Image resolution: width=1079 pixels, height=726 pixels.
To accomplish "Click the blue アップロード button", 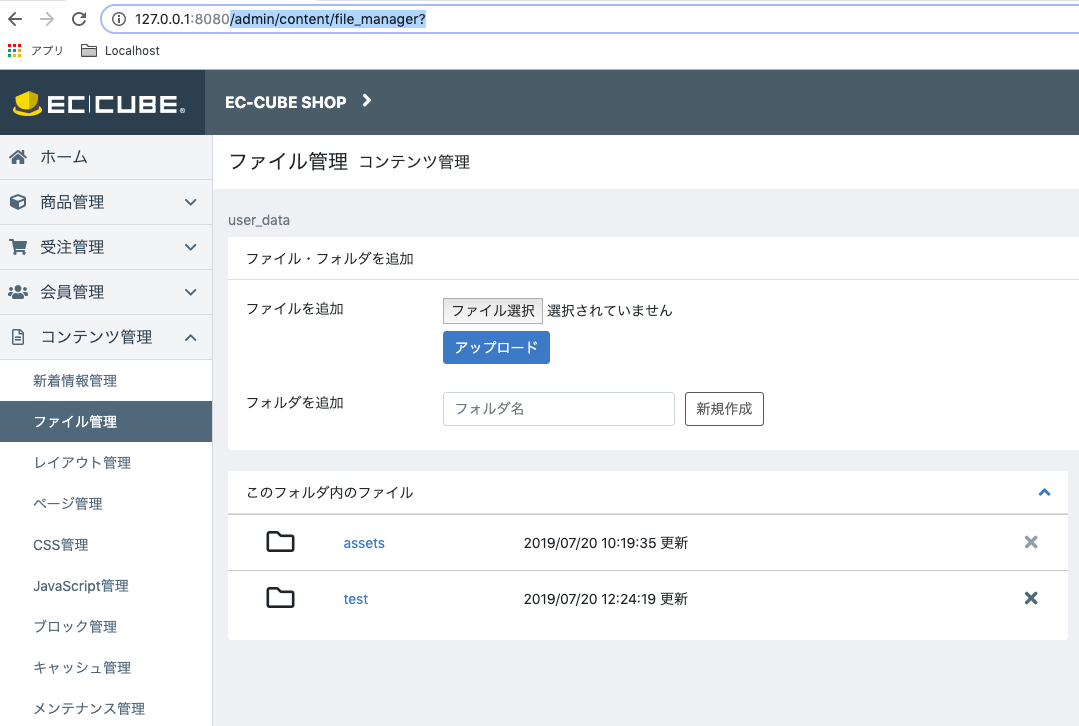I will [496, 348].
